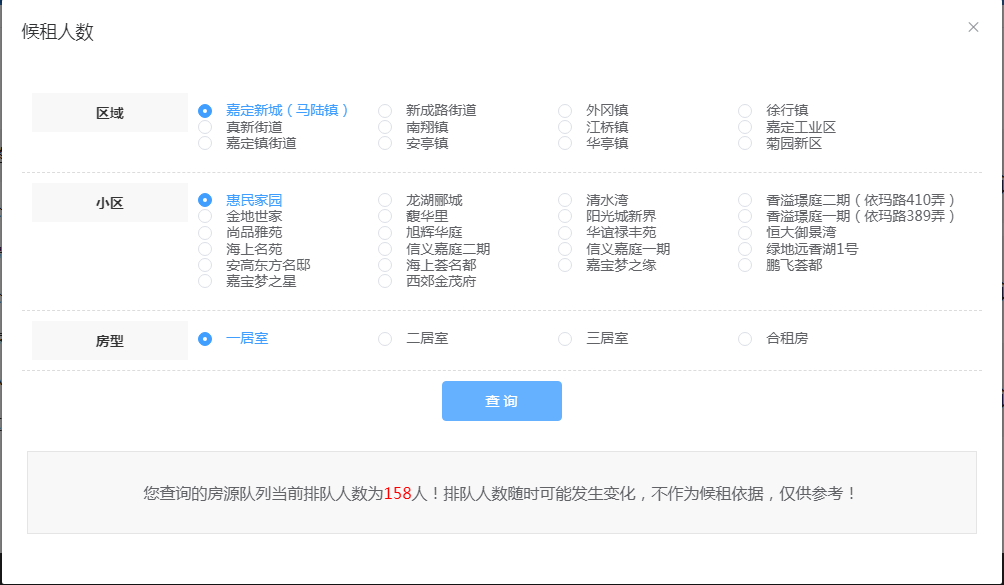This screenshot has width=1004, height=585.
Task: Select 龙湖郦城 community option
Action: [x=385, y=200]
